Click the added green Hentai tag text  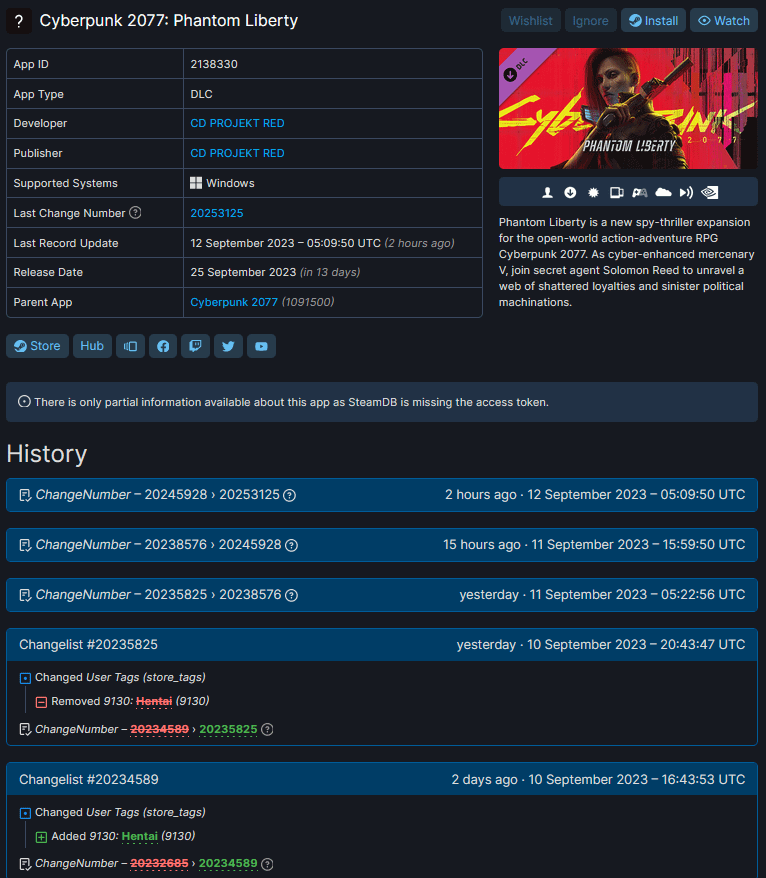point(139,836)
